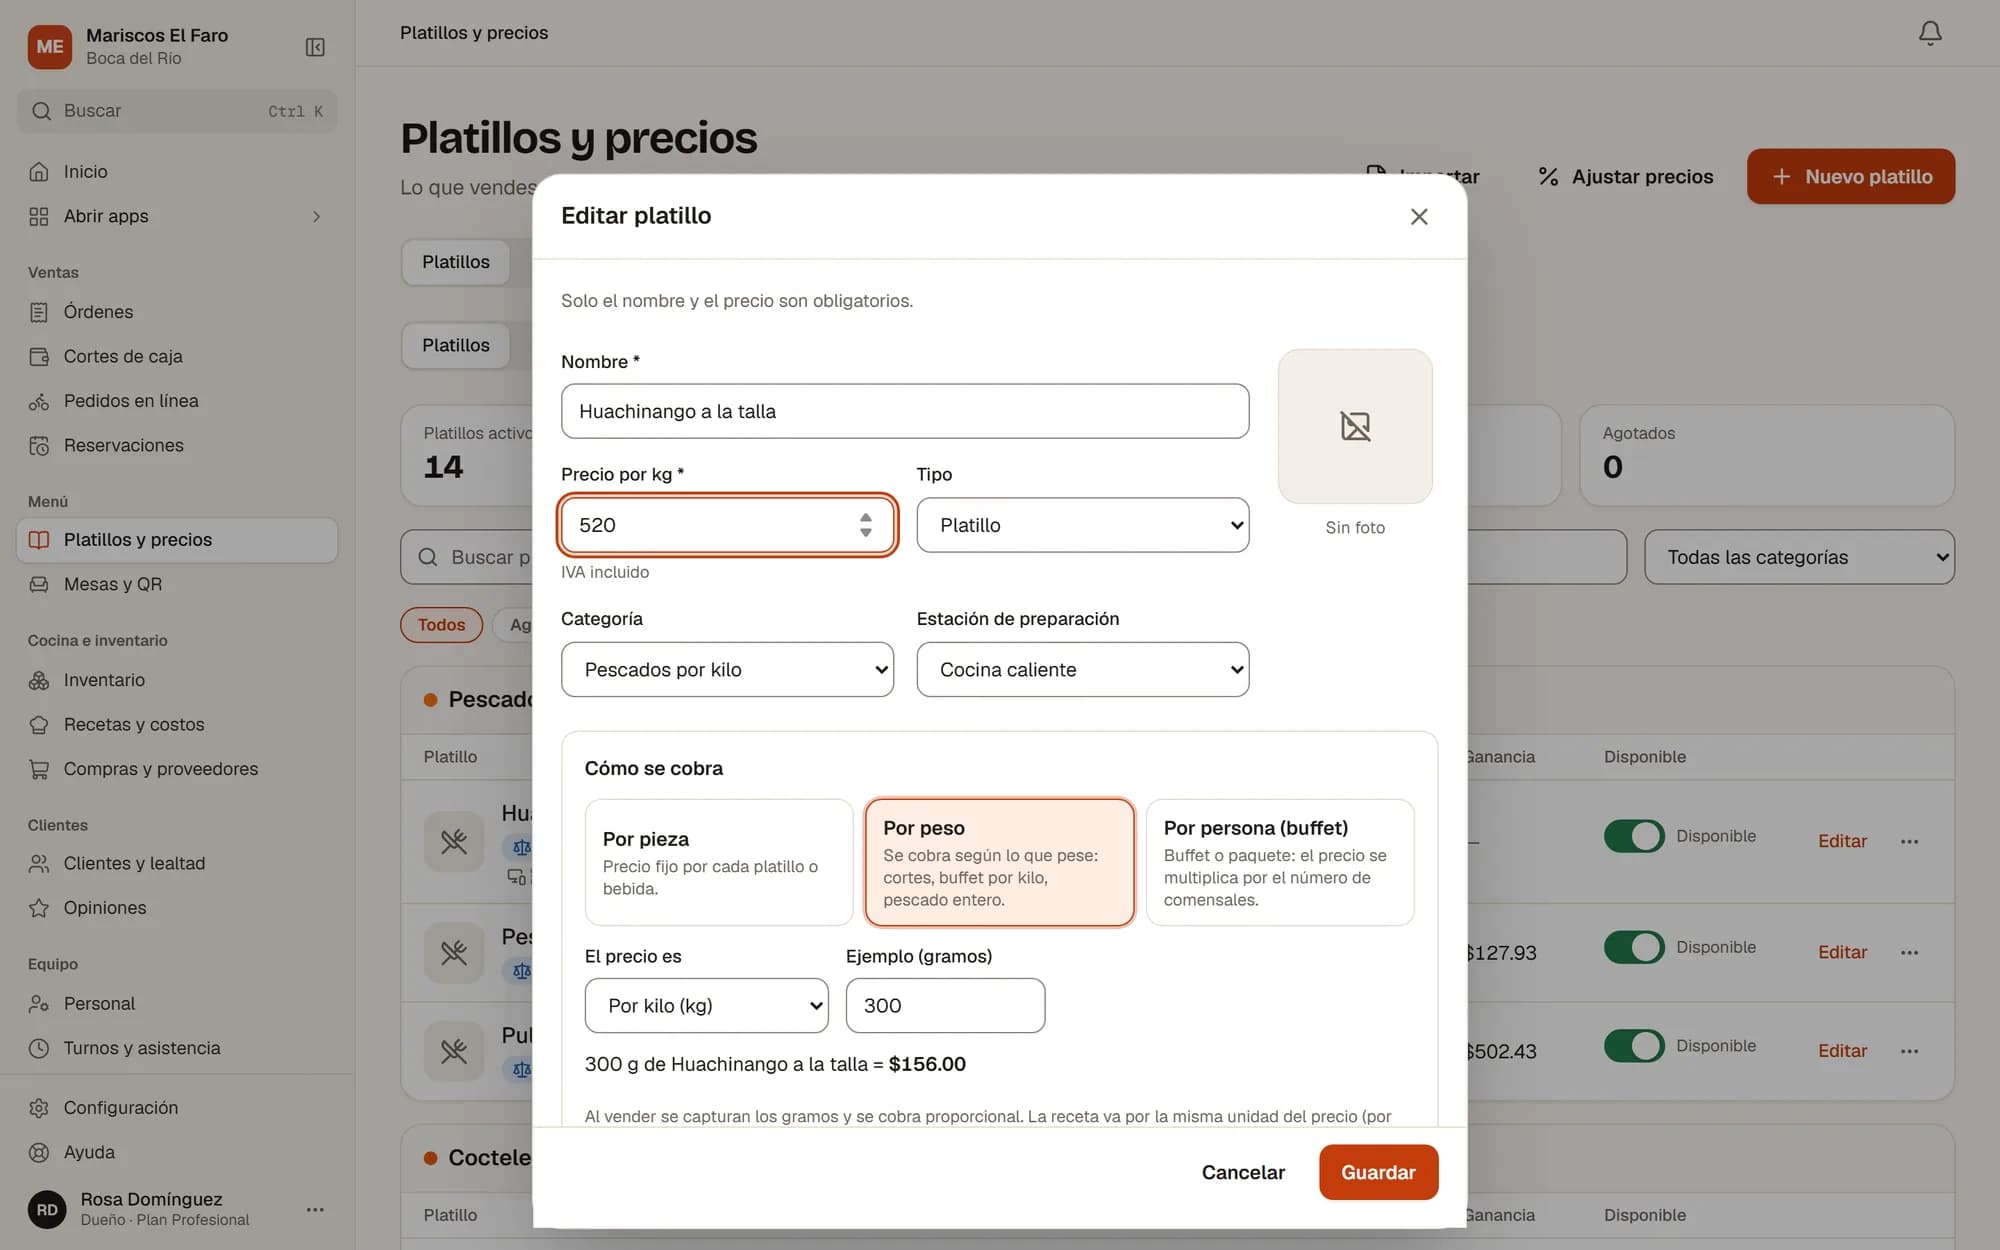Go to Mesas y QR menu item

click(x=177, y=584)
